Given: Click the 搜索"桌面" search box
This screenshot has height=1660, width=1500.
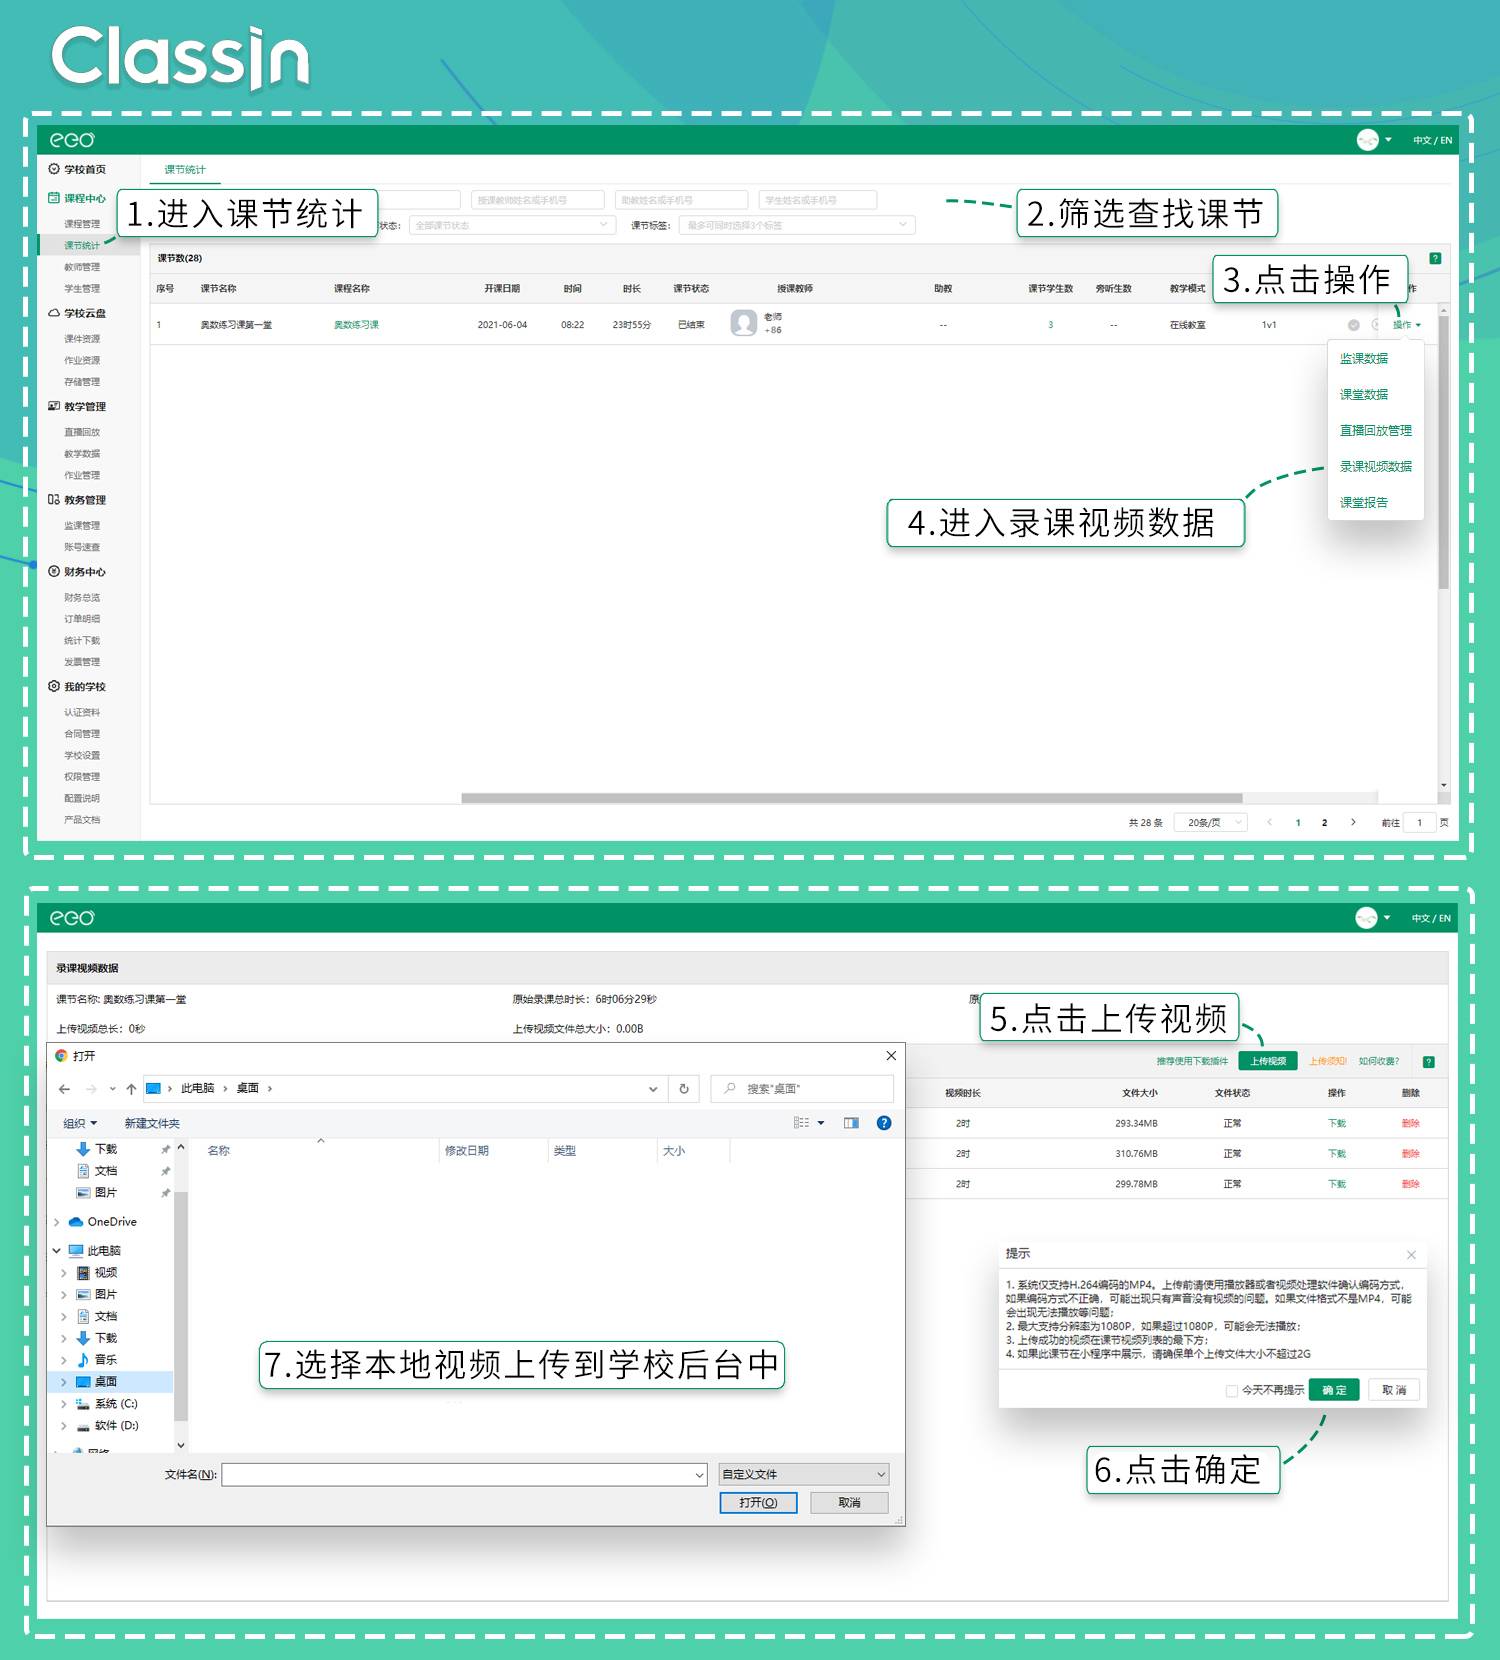Looking at the screenshot, I should (x=802, y=1088).
